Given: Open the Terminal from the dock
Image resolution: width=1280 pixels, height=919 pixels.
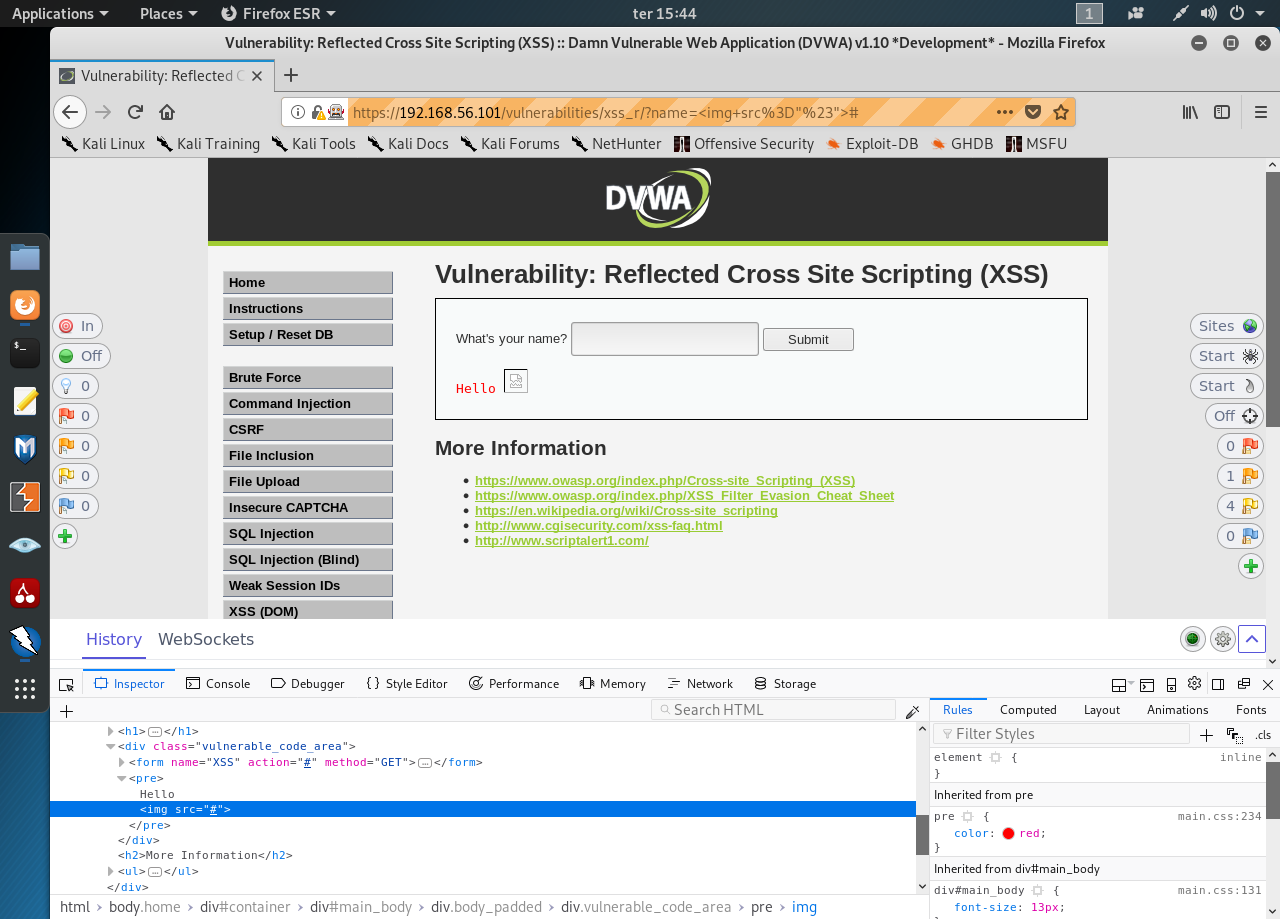Looking at the screenshot, I should tap(25, 352).
